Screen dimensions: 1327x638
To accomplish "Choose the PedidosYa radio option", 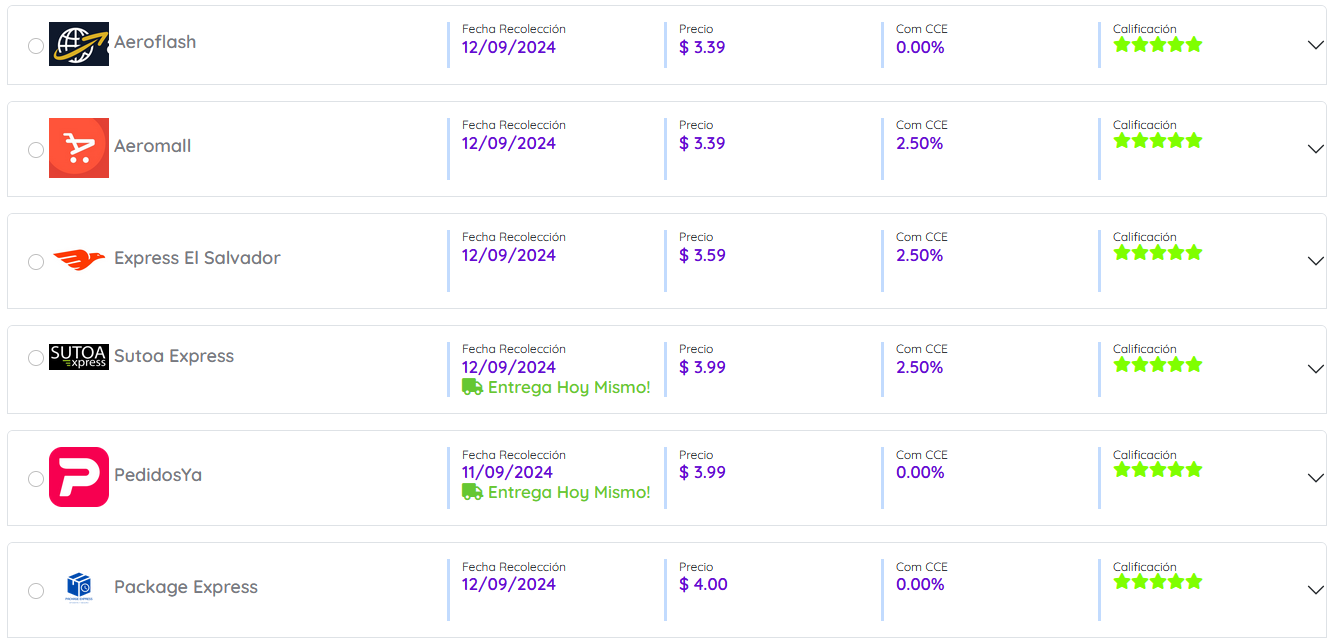I will [36, 479].
